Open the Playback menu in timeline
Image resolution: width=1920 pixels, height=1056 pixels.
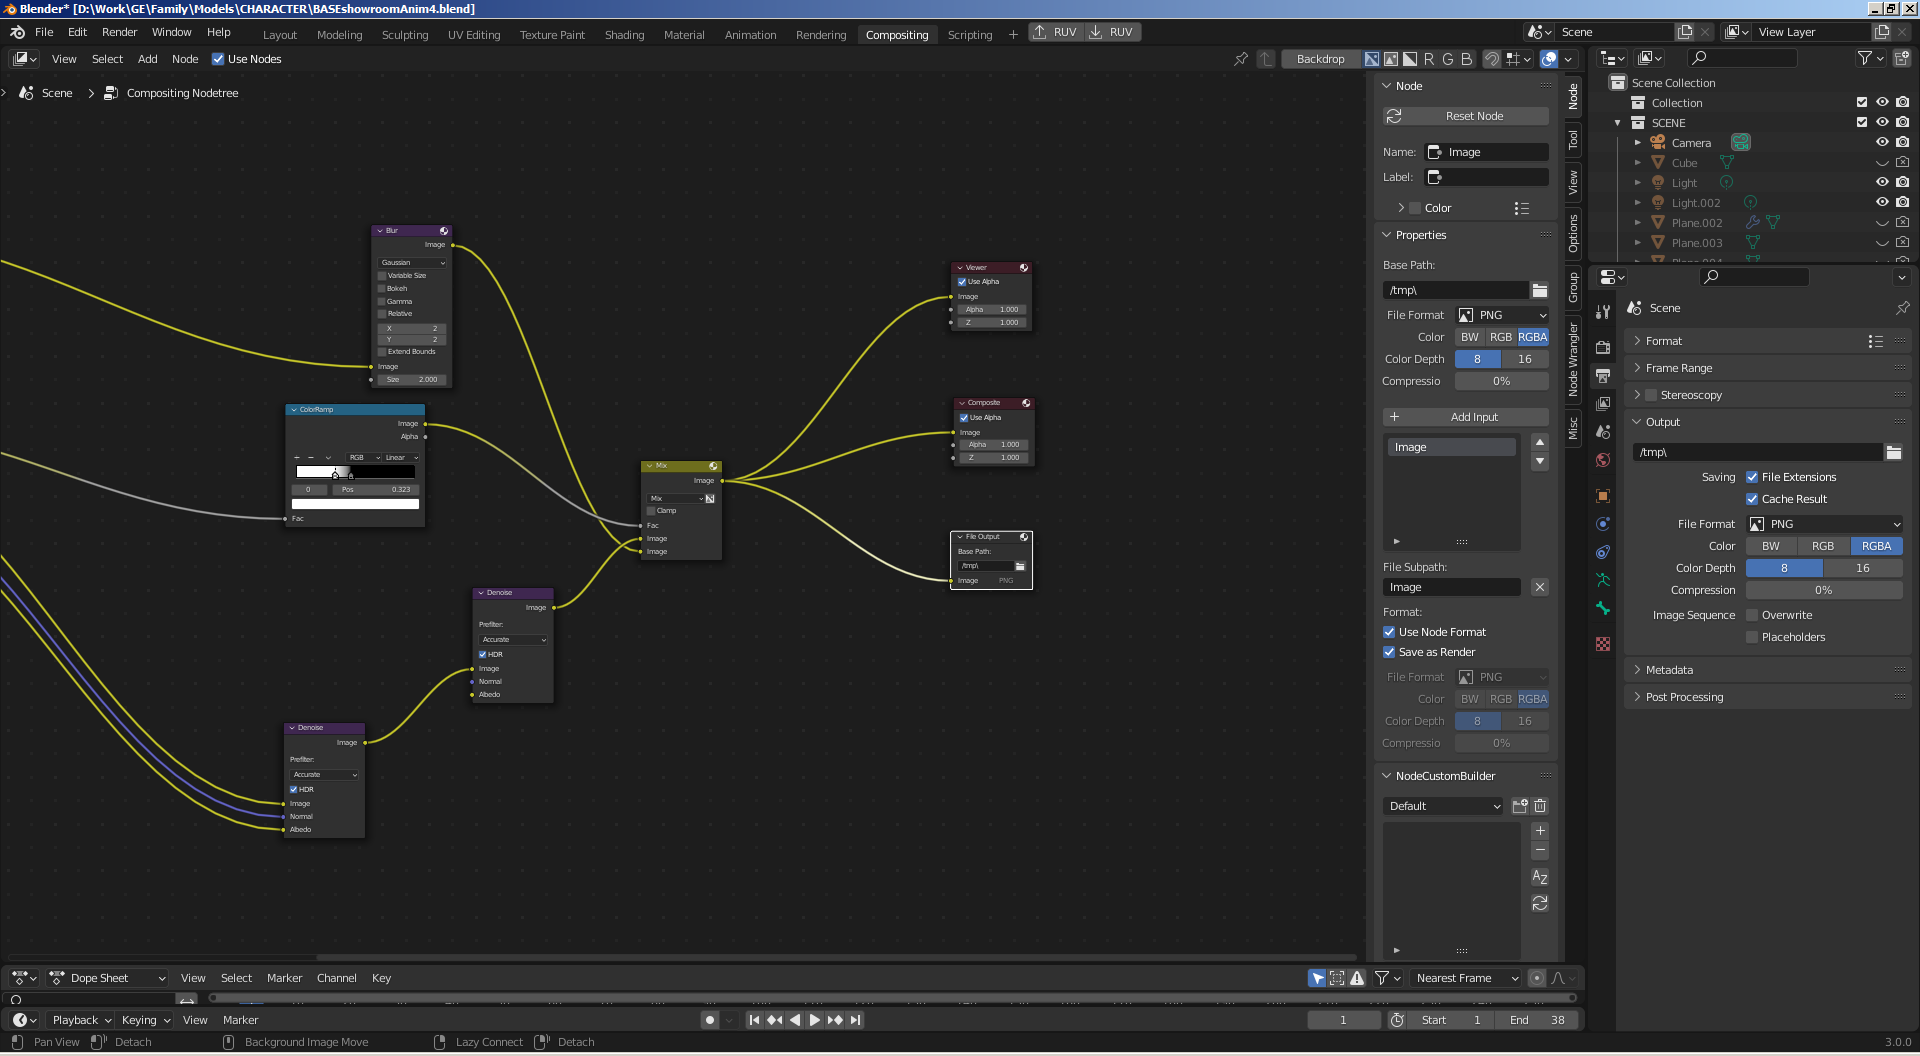point(82,1020)
